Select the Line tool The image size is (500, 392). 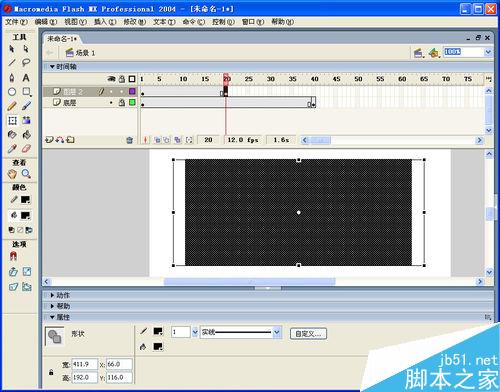[x=12, y=63]
